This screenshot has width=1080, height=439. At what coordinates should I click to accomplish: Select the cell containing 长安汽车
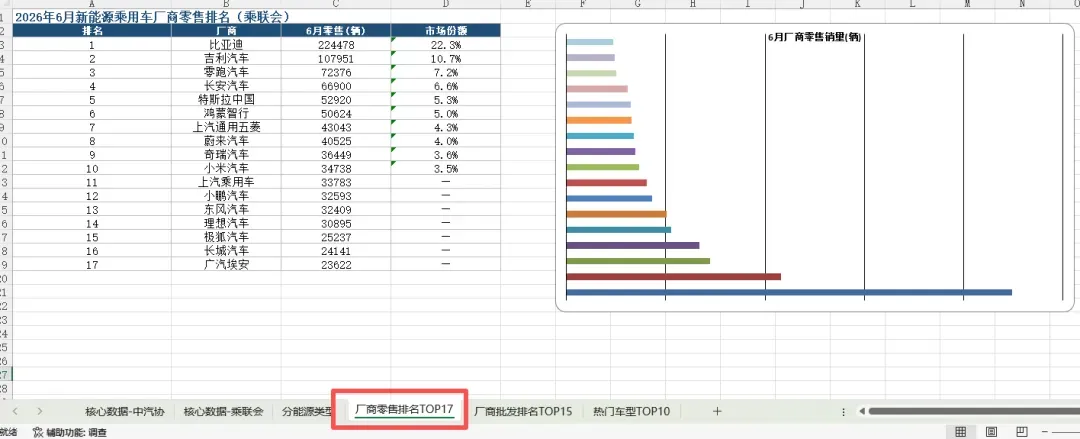(x=226, y=86)
